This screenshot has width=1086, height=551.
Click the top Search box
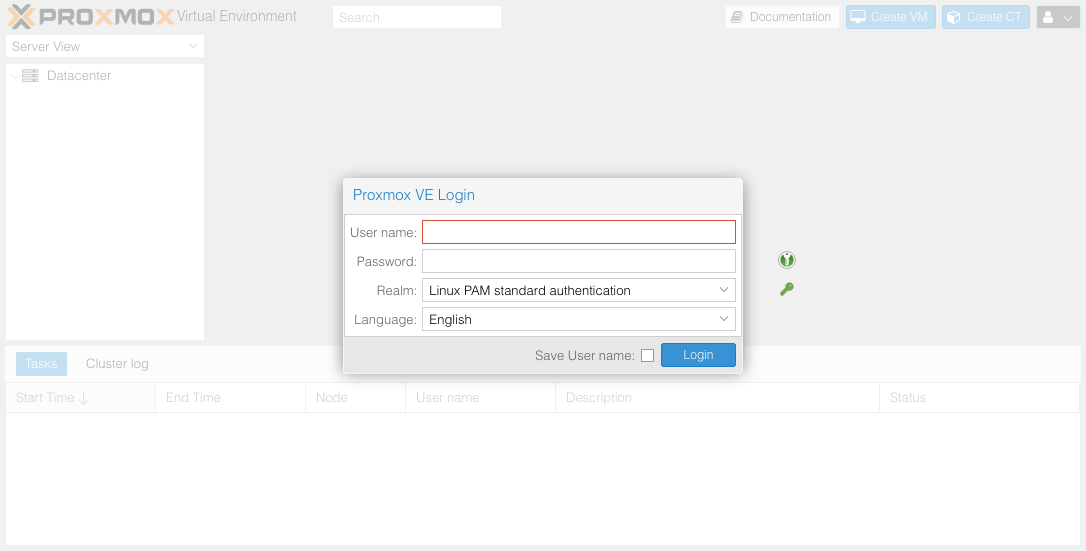point(416,17)
